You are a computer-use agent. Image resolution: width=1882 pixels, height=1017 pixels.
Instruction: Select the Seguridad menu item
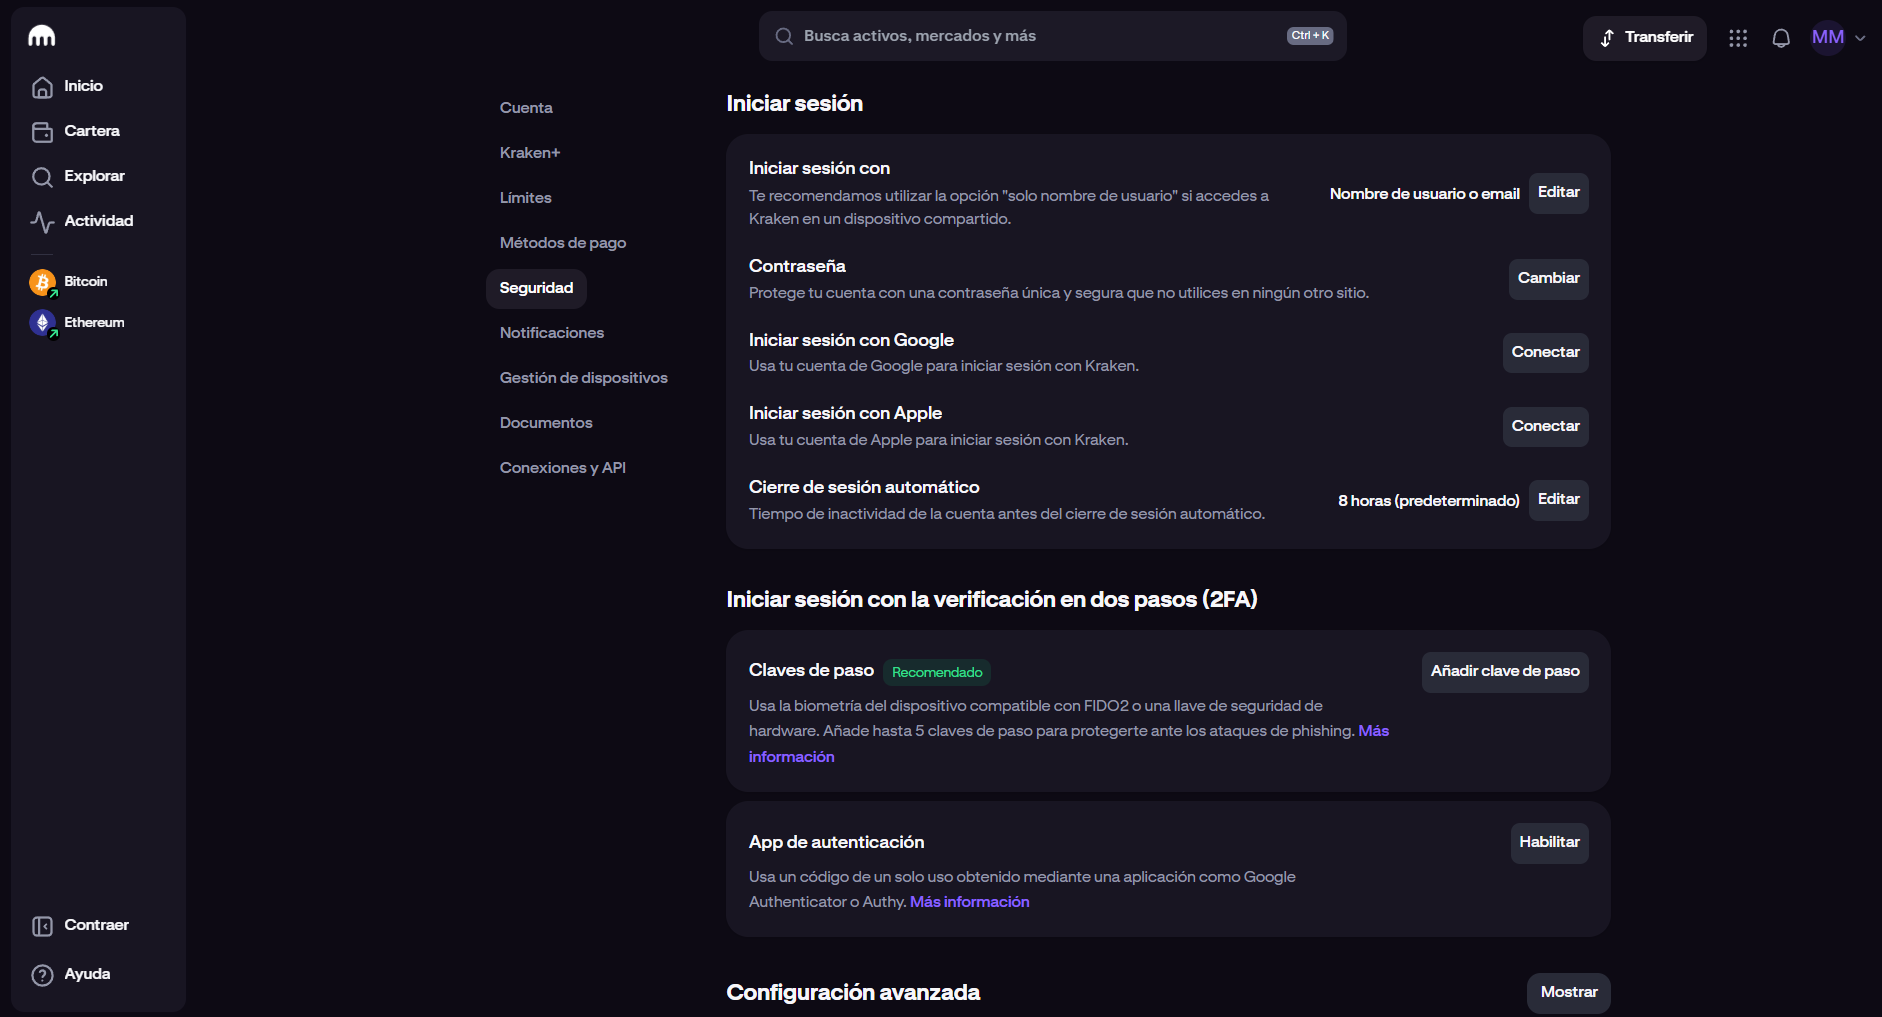click(536, 288)
